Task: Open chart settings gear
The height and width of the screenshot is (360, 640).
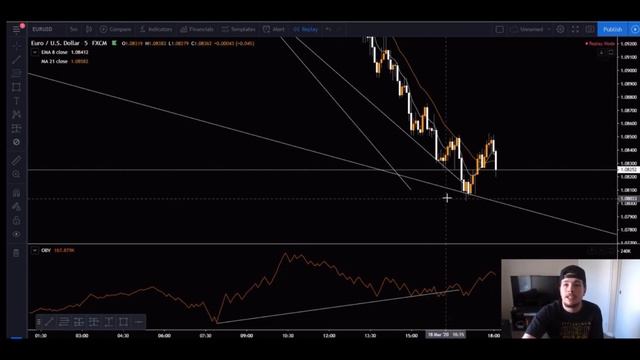Action: 560,29
